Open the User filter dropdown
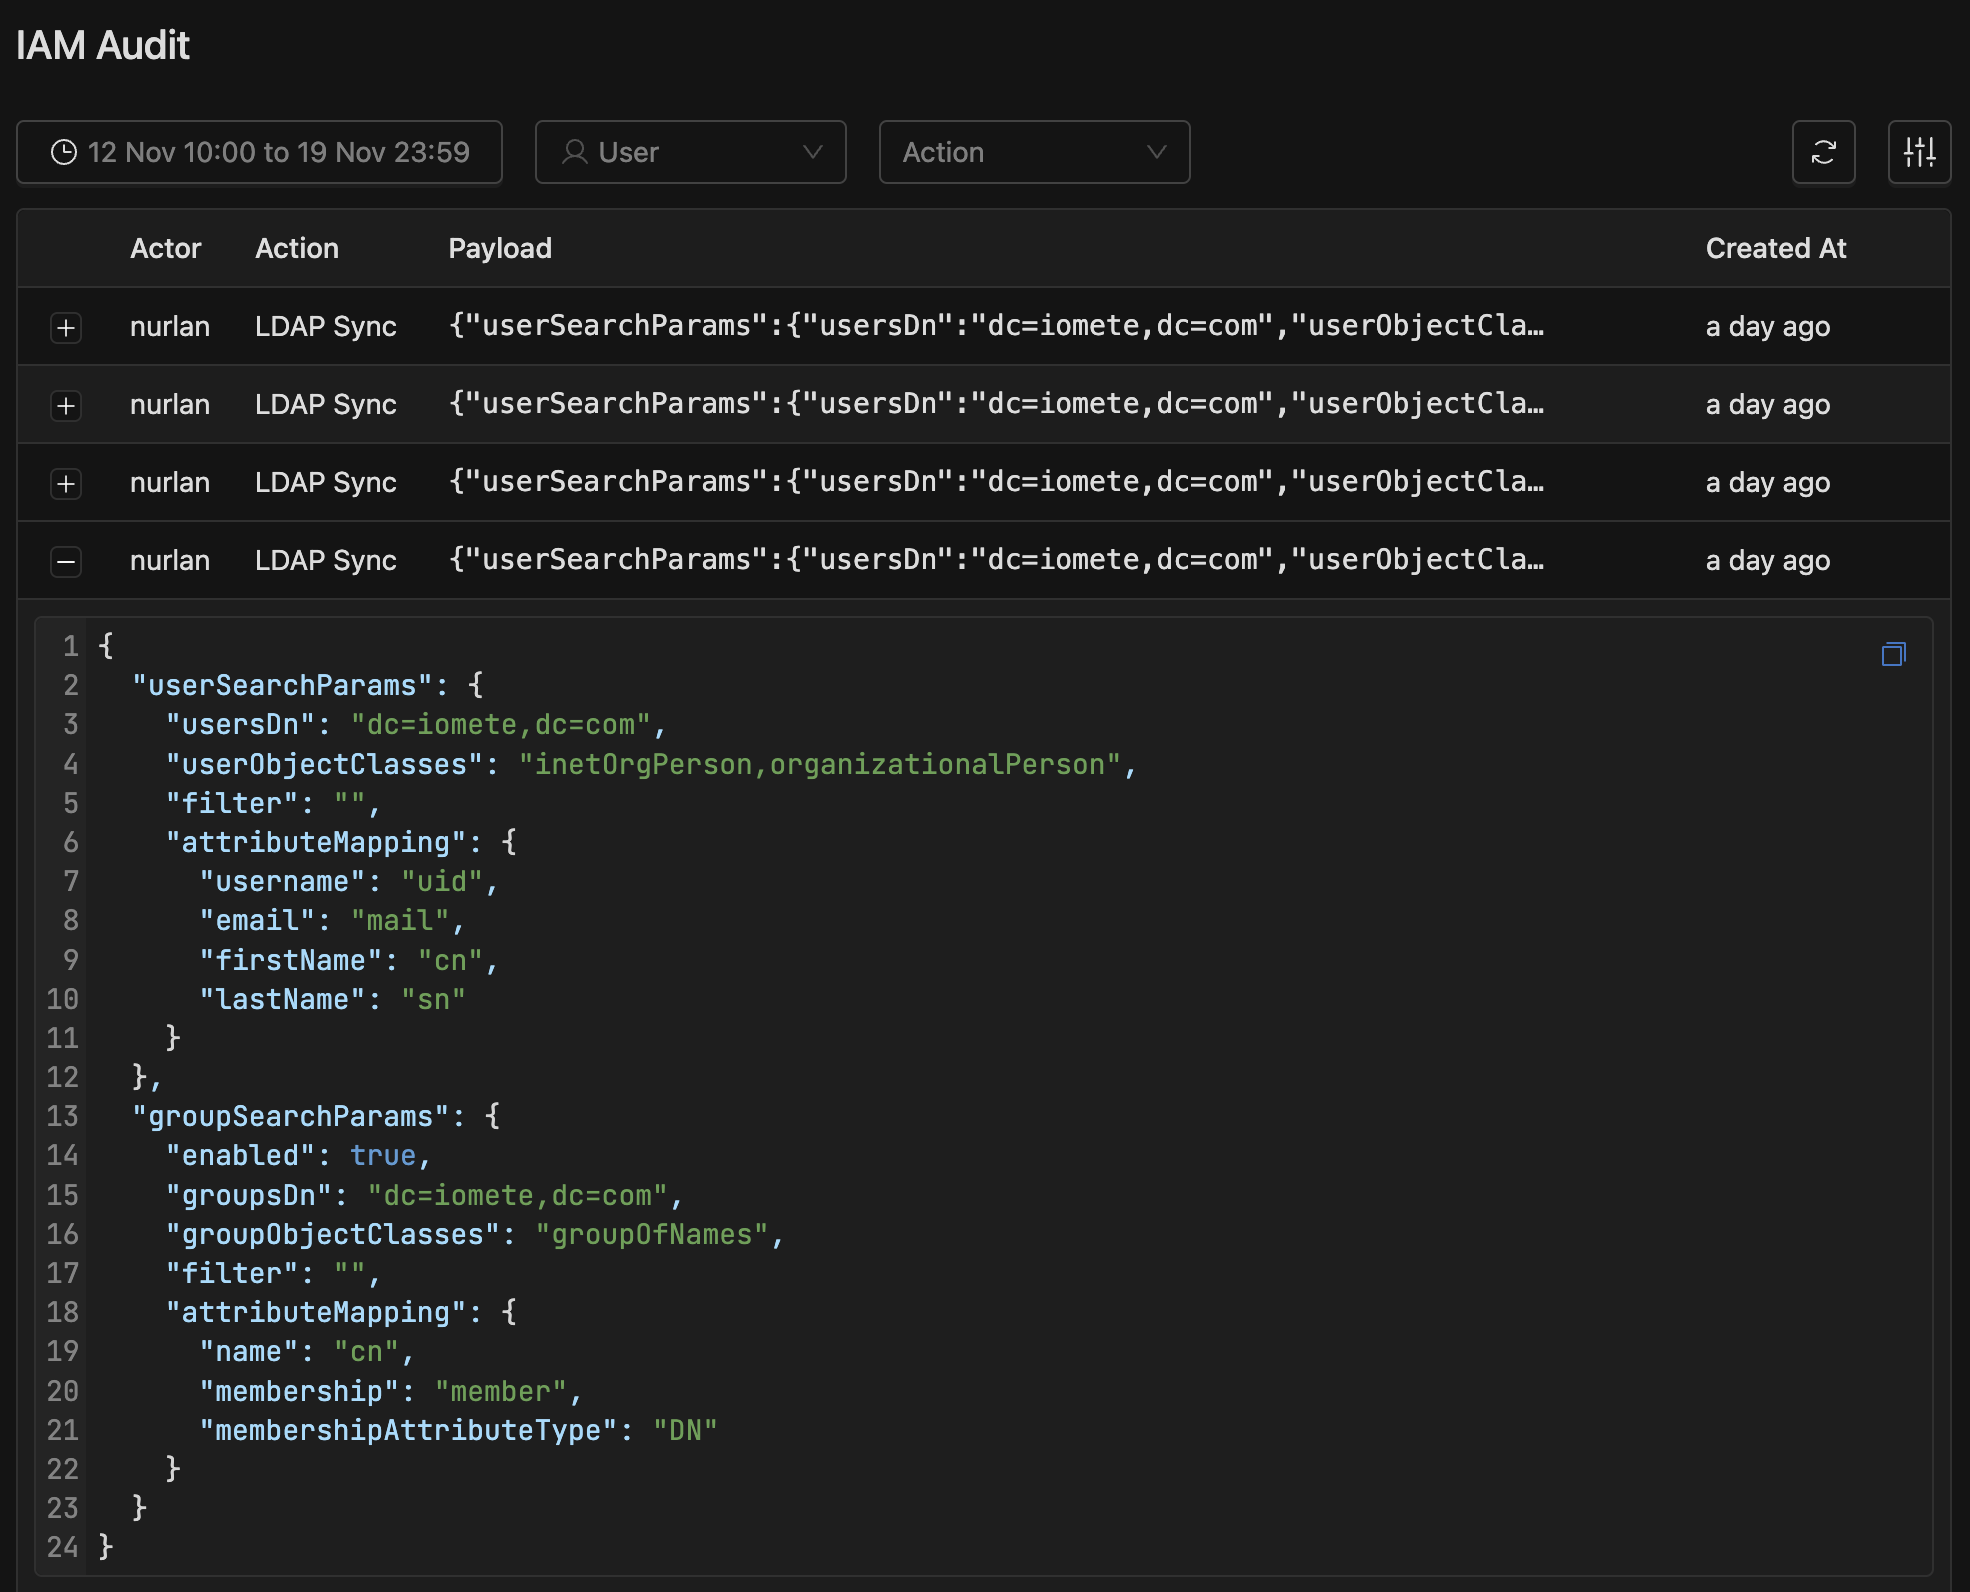This screenshot has width=1970, height=1592. (691, 152)
